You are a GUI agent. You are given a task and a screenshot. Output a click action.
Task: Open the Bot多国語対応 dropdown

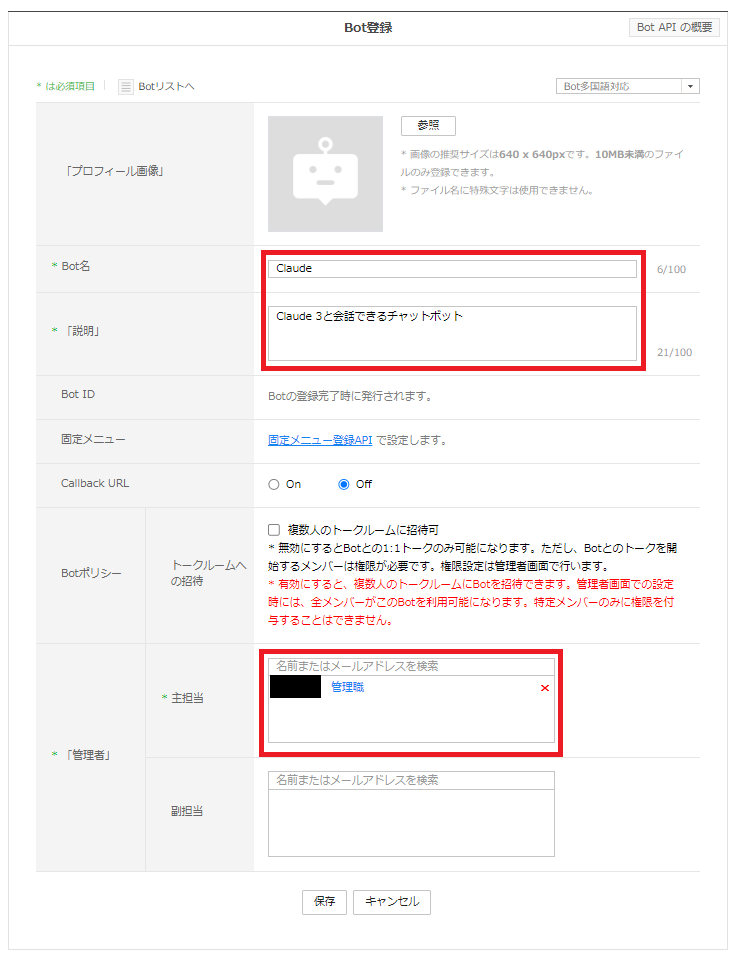point(628,86)
